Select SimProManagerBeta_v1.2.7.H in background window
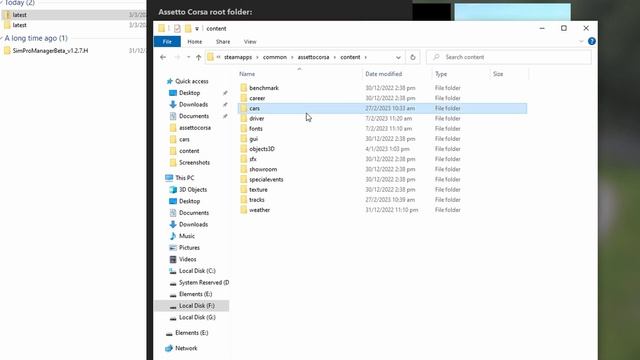Image resolution: width=640 pixels, height=360 pixels. click(50, 51)
